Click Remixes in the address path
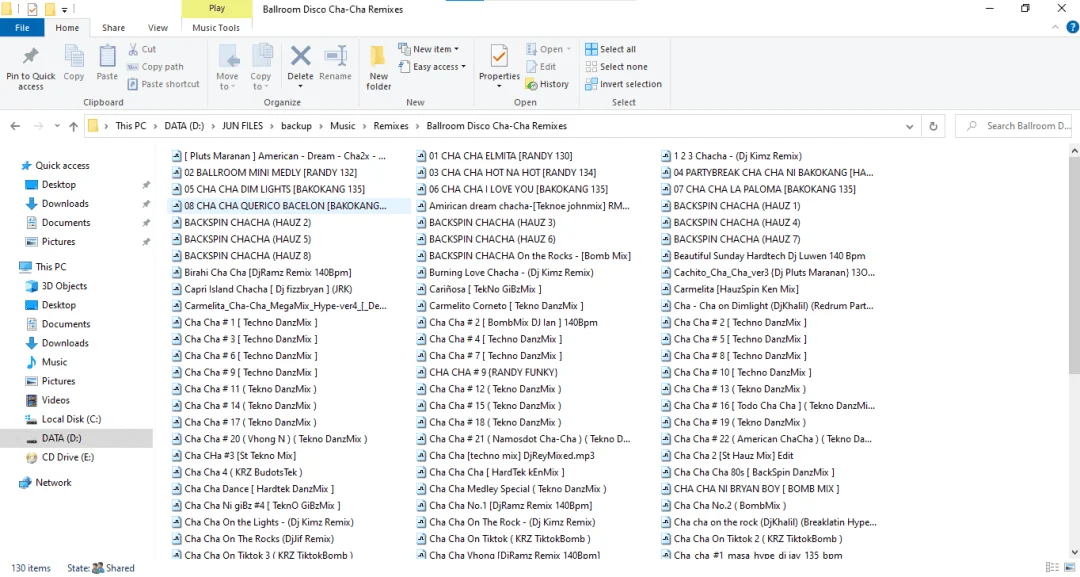Image resolution: width=1080 pixels, height=577 pixels. pyautogui.click(x=391, y=126)
